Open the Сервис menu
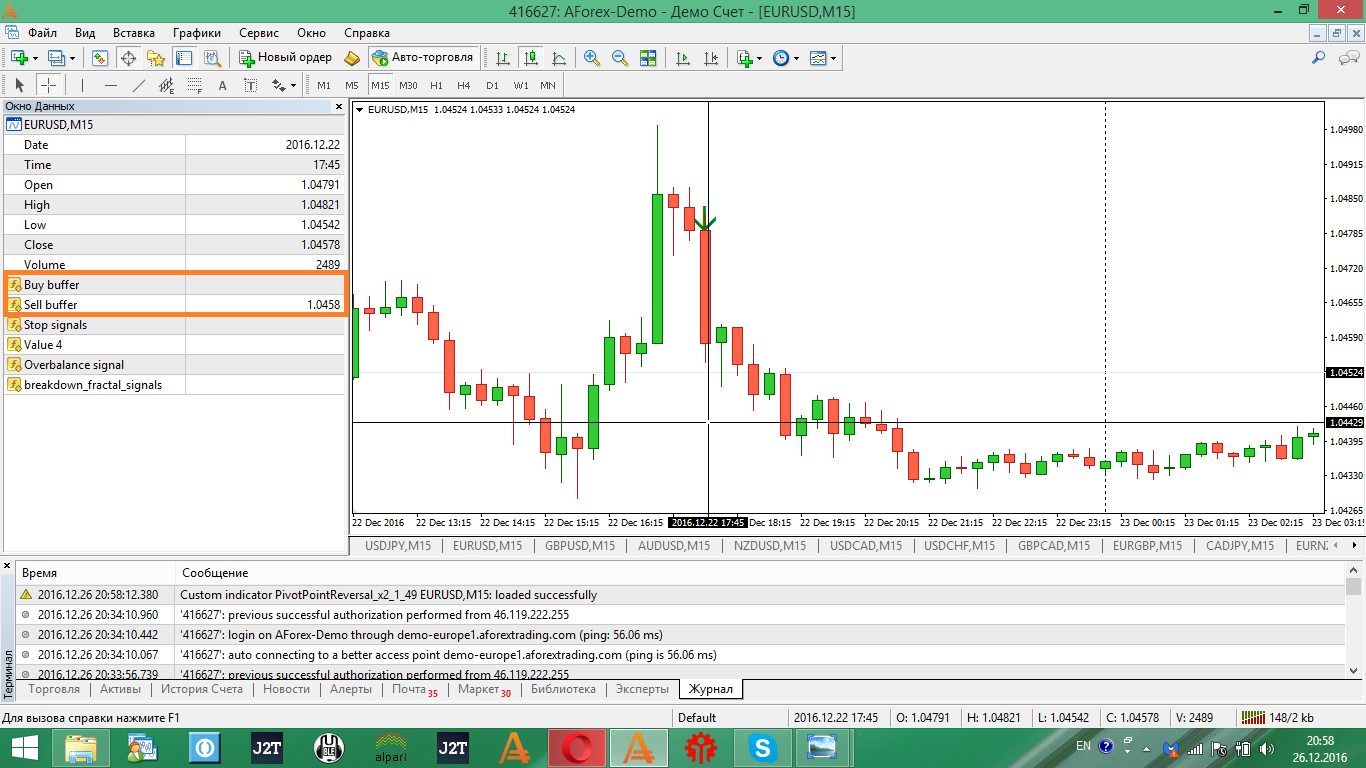The height and width of the screenshot is (768, 1366). 259,33
